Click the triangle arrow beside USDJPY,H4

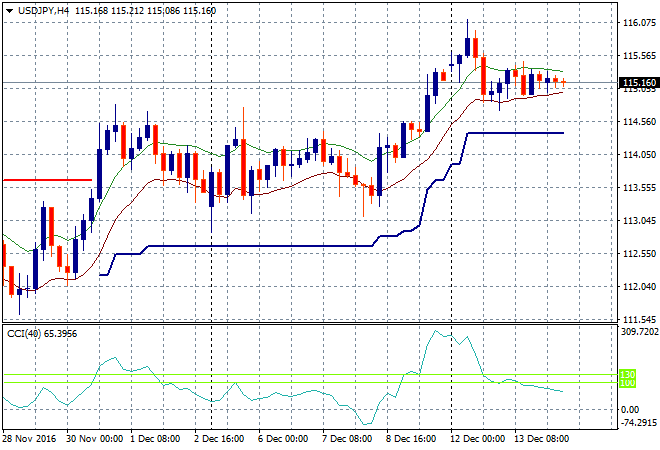[x=10, y=11]
